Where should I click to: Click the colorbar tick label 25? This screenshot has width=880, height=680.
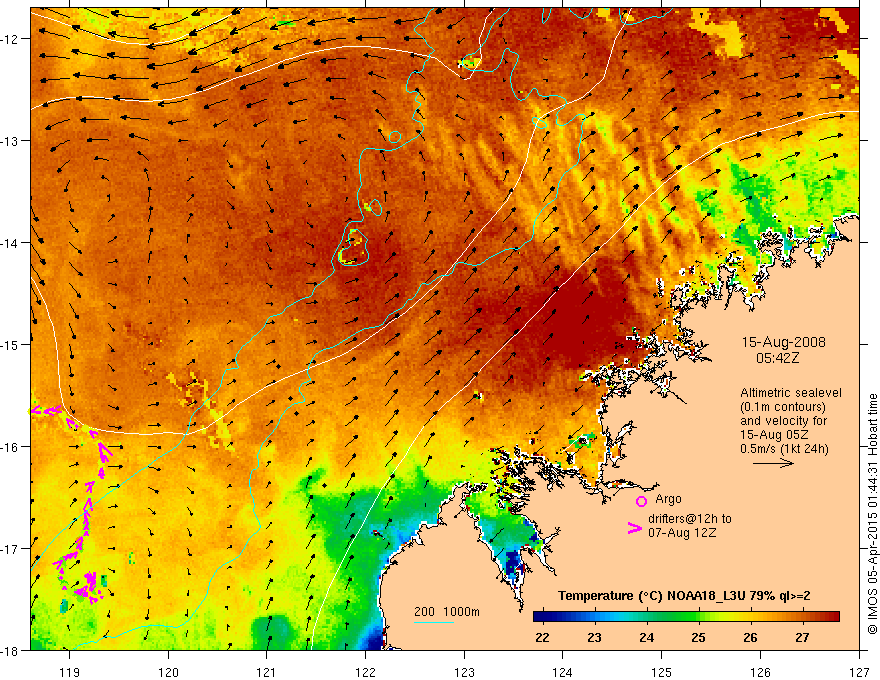pyautogui.click(x=698, y=637)
